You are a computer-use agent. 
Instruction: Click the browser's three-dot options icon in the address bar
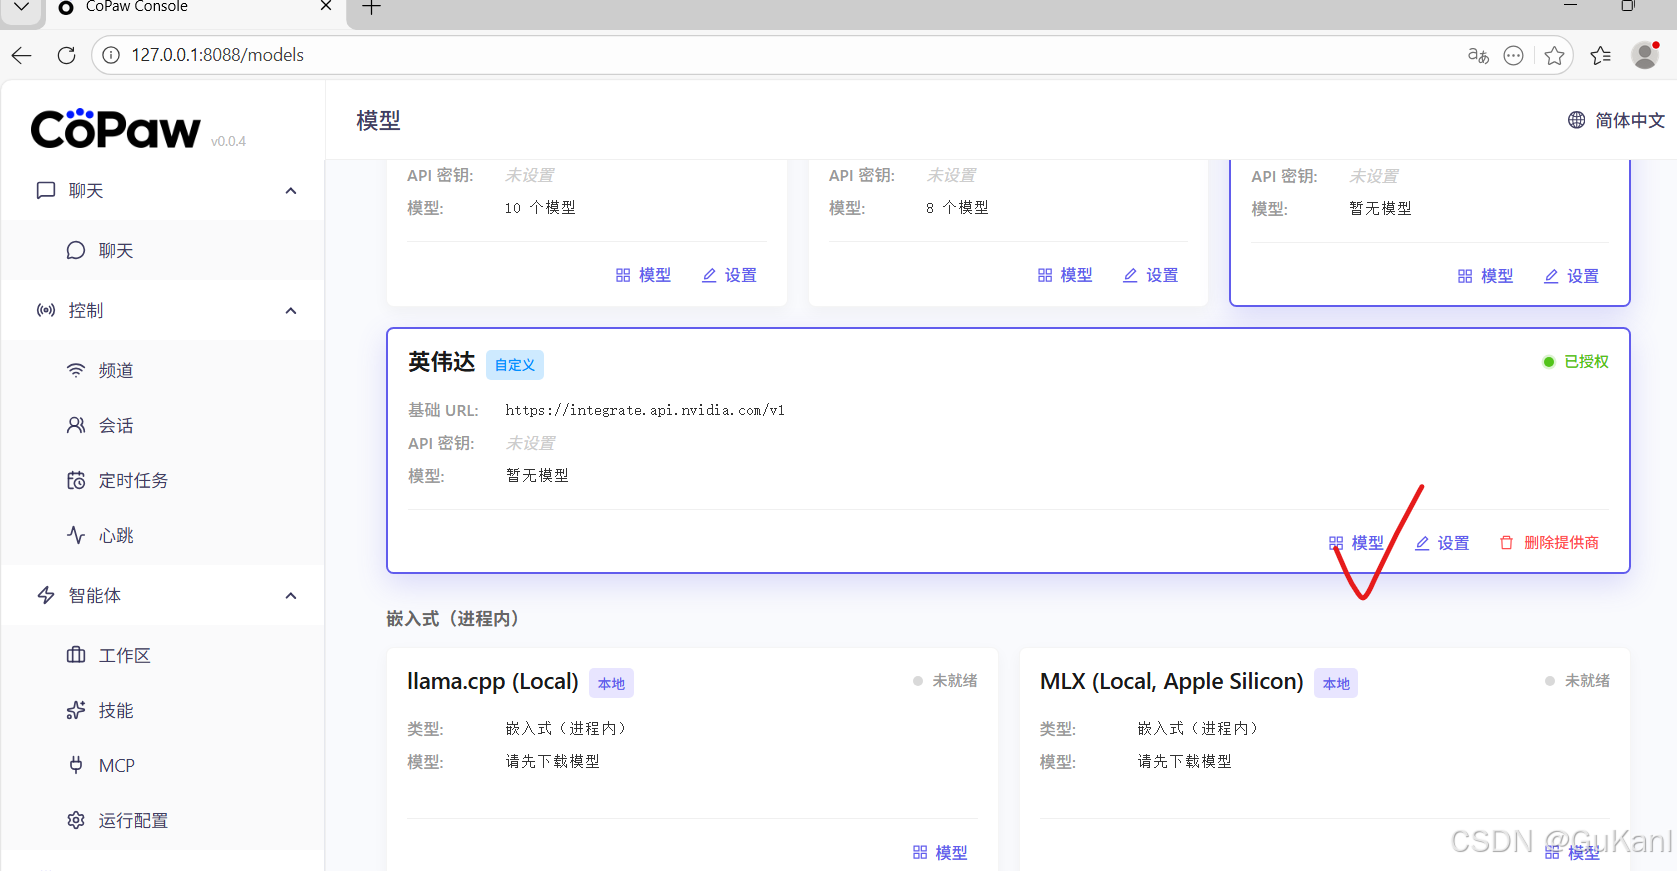coord(1514,56)
